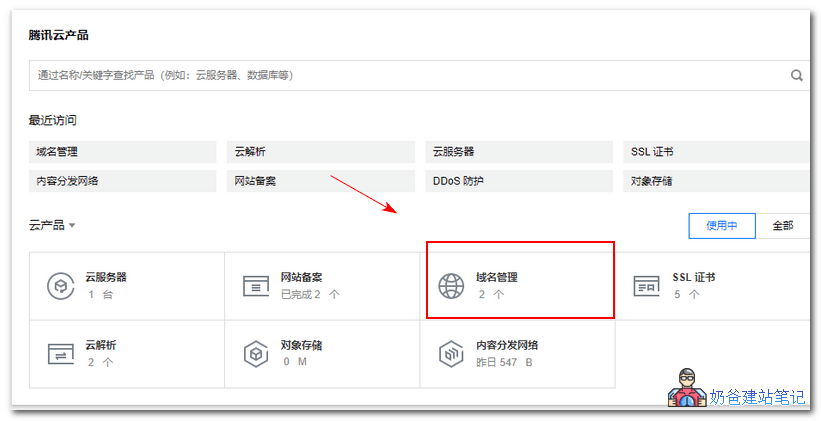Open recent item SSL 证书
This screenshot has width=821, height=421.
(715, 152)
